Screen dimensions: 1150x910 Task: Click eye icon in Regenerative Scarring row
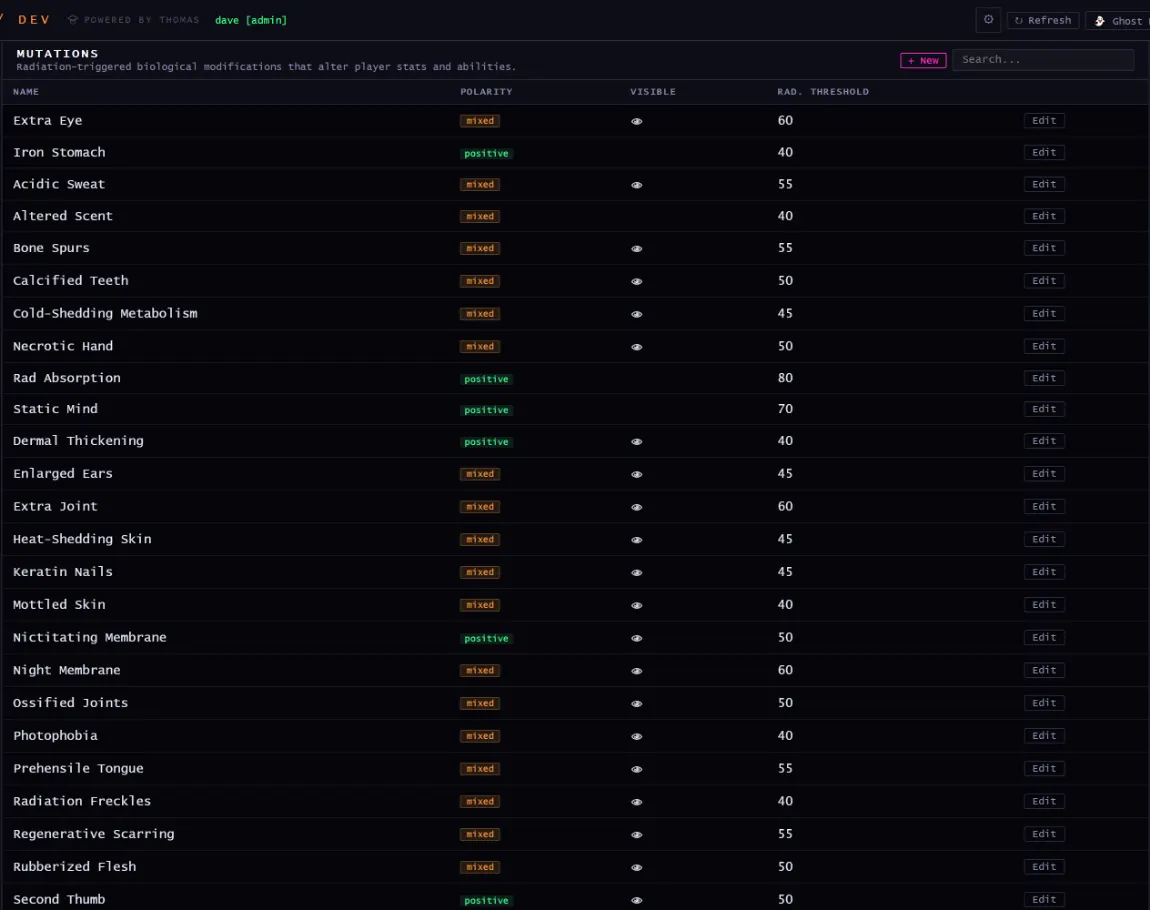coord(636,834)
